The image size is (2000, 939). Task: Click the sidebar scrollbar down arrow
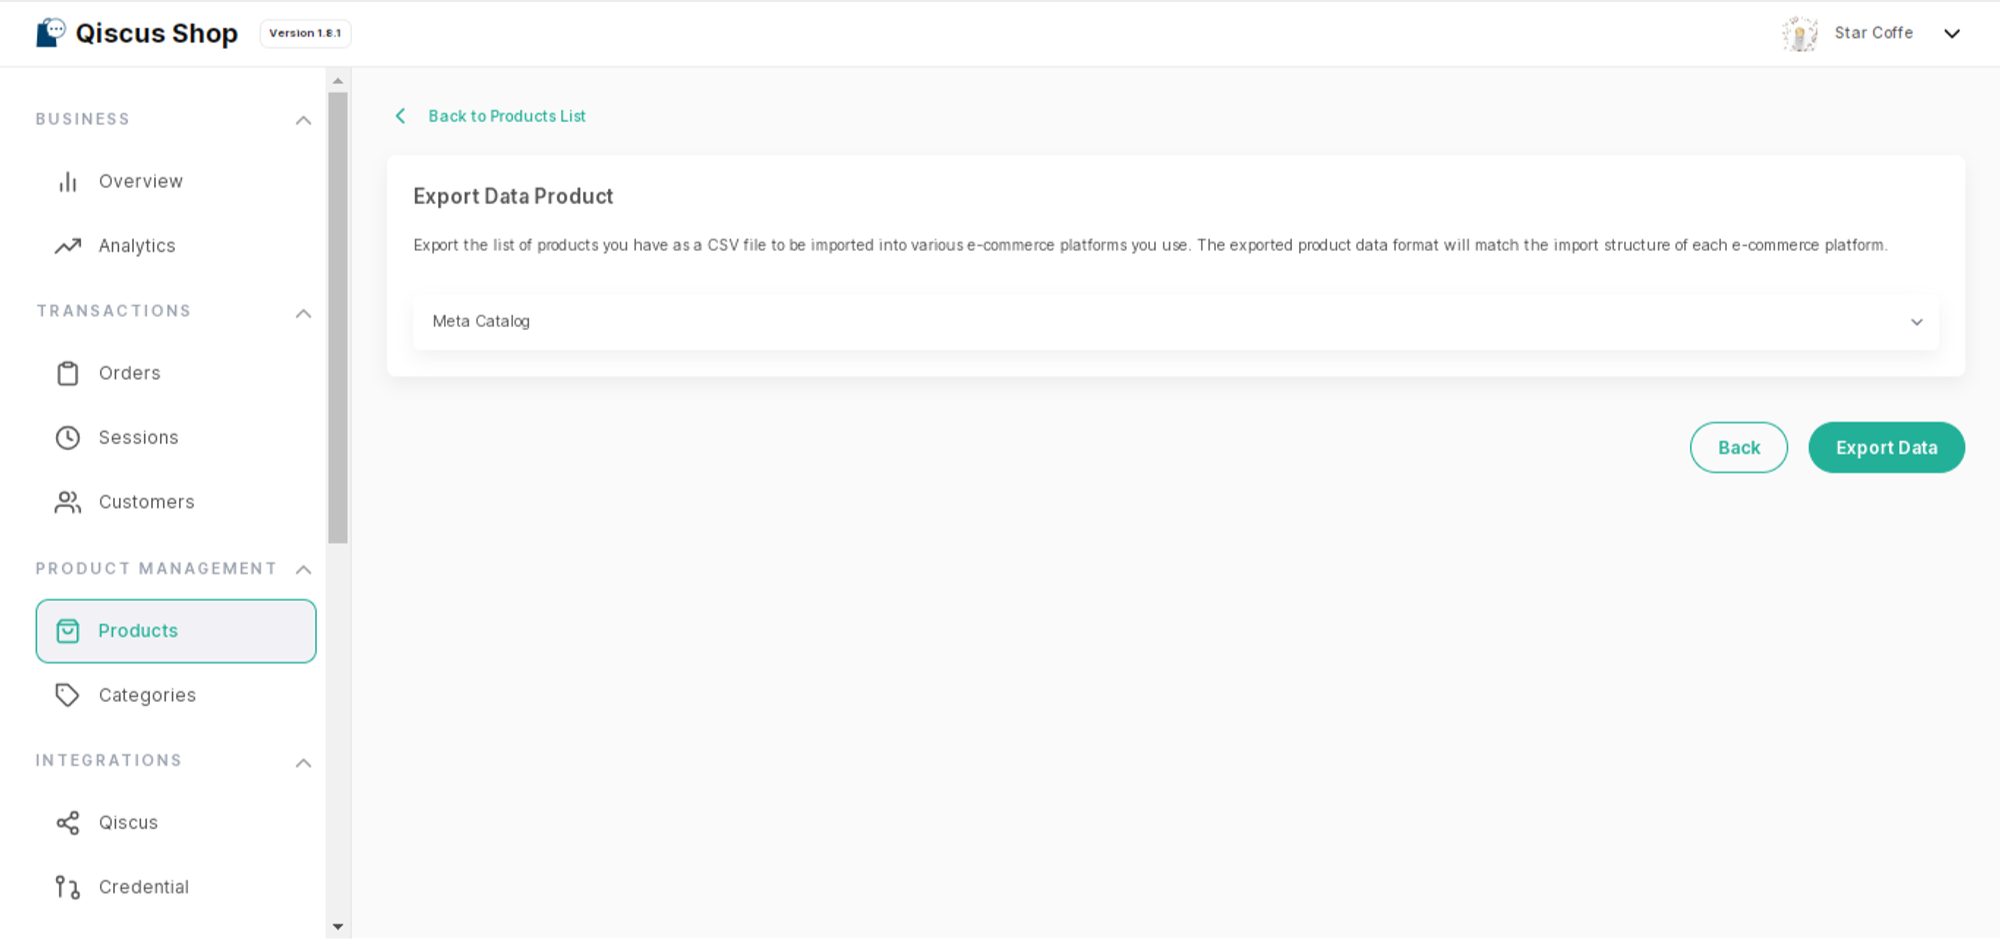(338, 927)
